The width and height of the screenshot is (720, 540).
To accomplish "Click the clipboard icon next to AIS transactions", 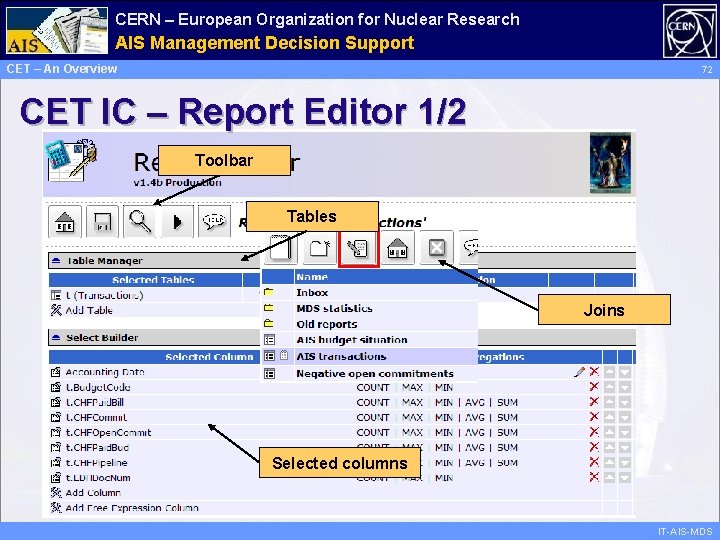I will pyautogui.click(x=284, y=355).
